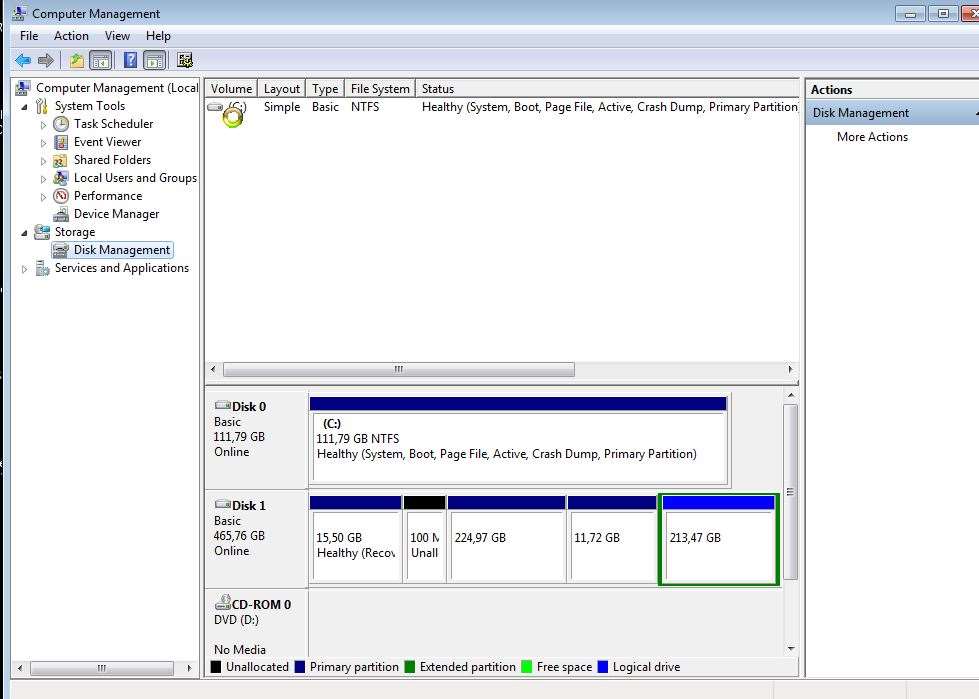This screenshot has height=699, width=979.
Task: Click the console tree horizontal scrollbar thumb
Action: 102,668
